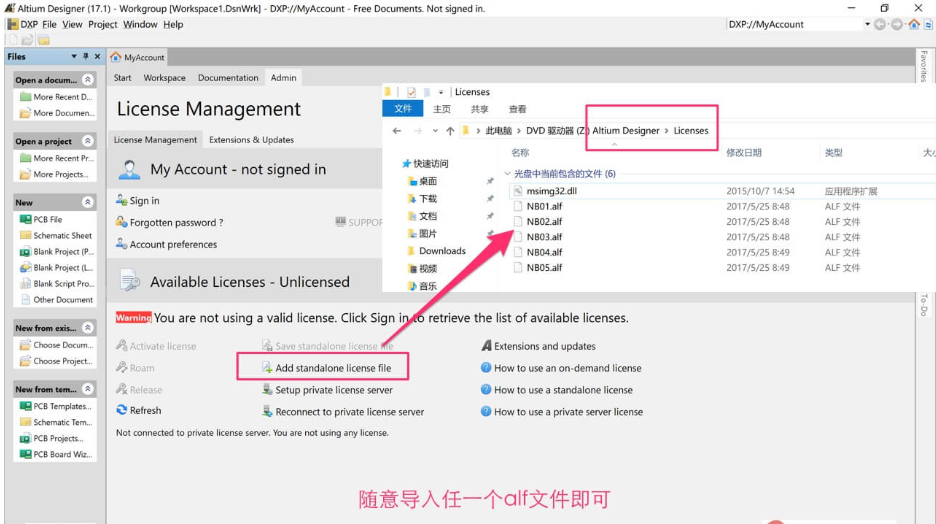Open the Help menu
Viewport: 936px width, 524px height.
click(x=173, y=24)
